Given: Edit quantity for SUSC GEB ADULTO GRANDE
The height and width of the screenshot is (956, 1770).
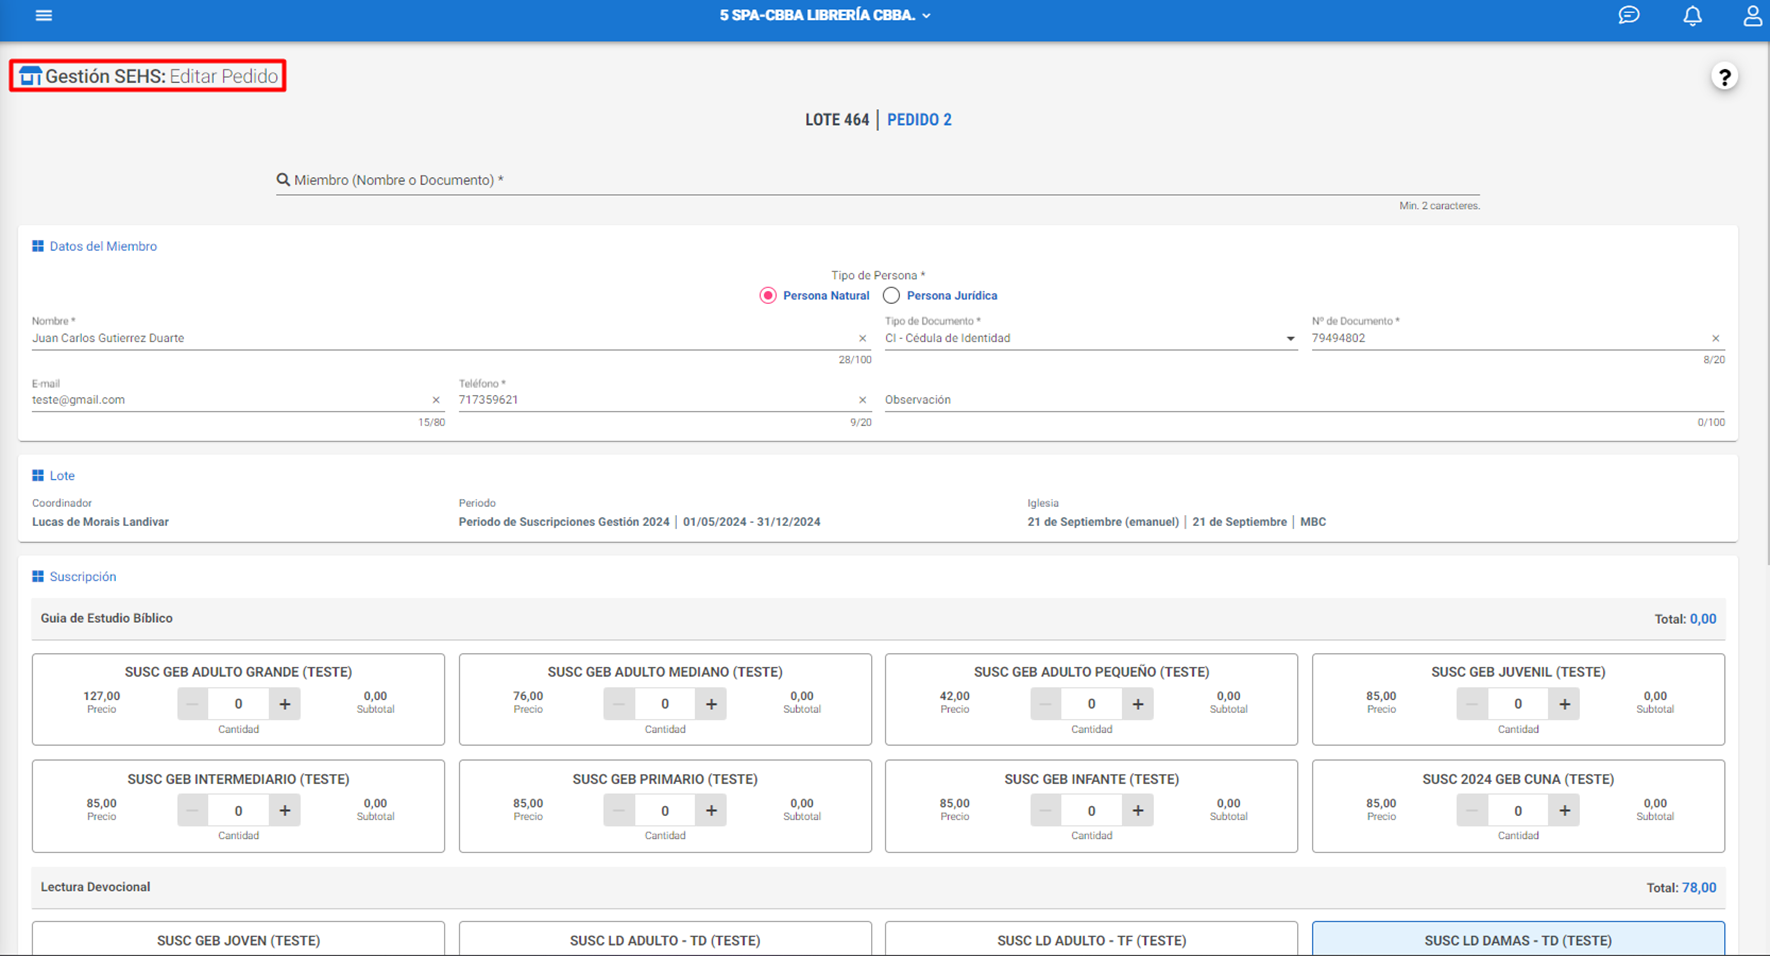Looking at the screenshot, I should coord(238,704).
